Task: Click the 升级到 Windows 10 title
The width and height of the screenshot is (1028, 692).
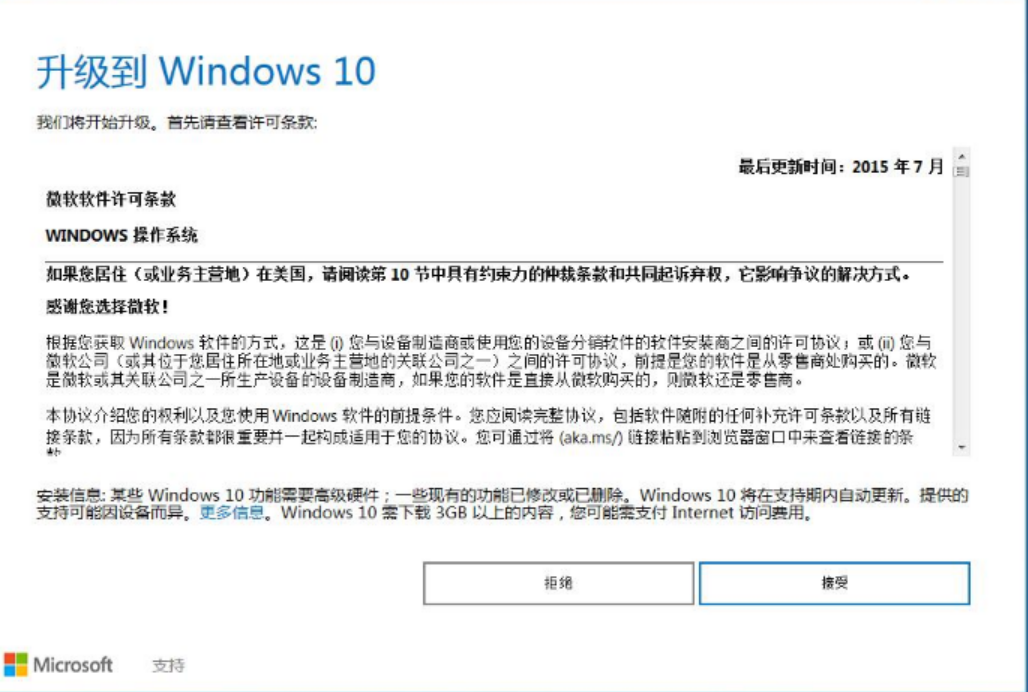Action: pos(206,71)
